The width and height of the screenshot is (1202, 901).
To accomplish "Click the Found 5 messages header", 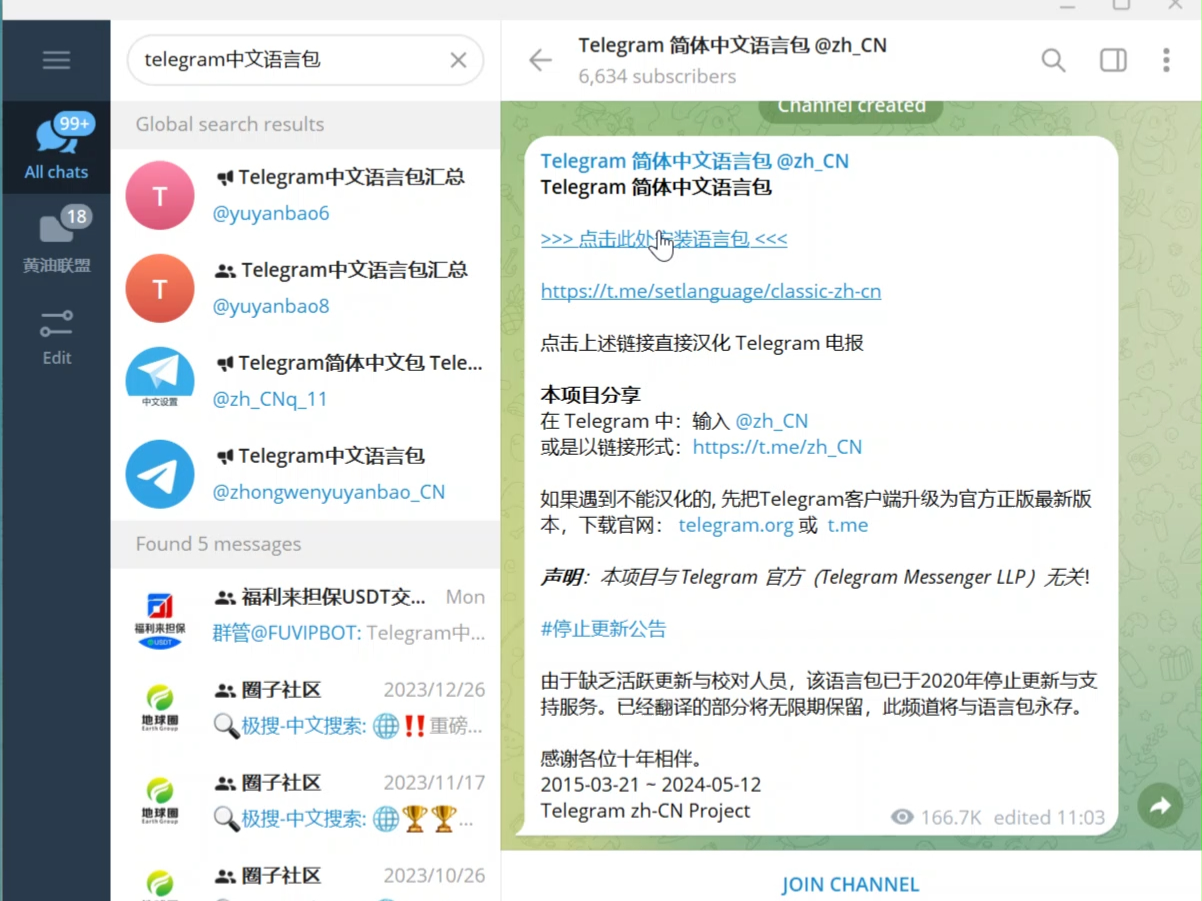I will point(218,544).
